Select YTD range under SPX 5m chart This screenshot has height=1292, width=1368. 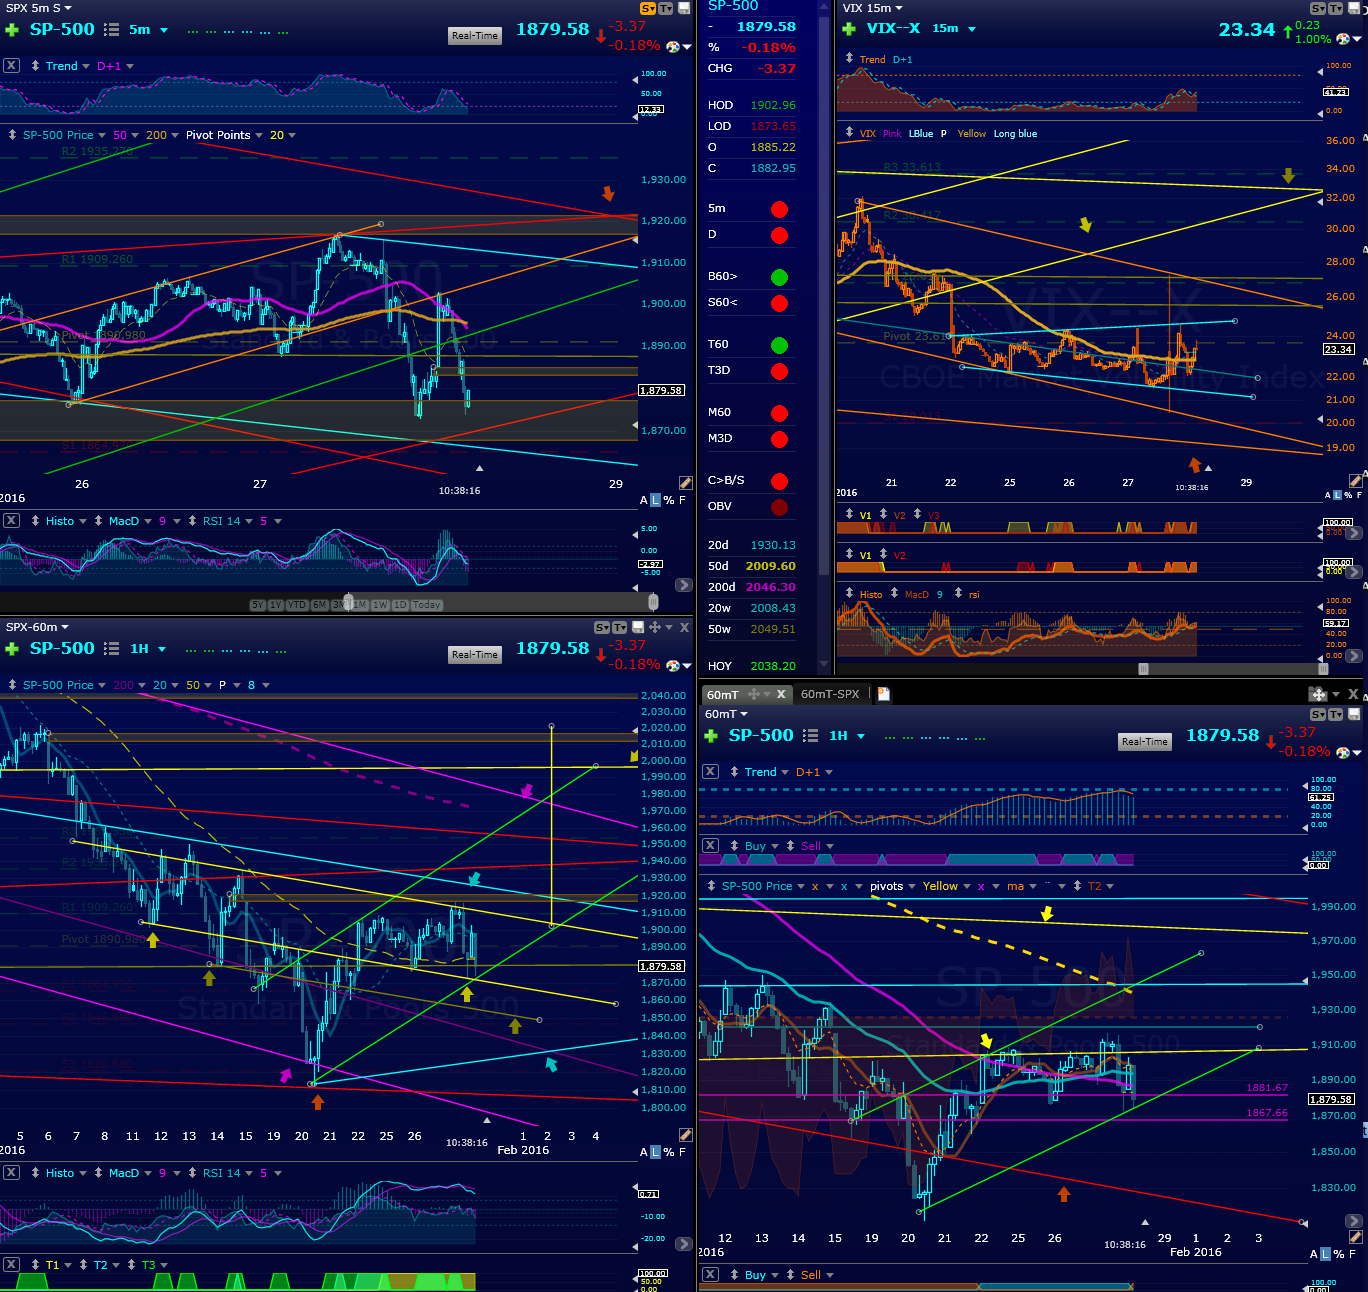(297, 605)
